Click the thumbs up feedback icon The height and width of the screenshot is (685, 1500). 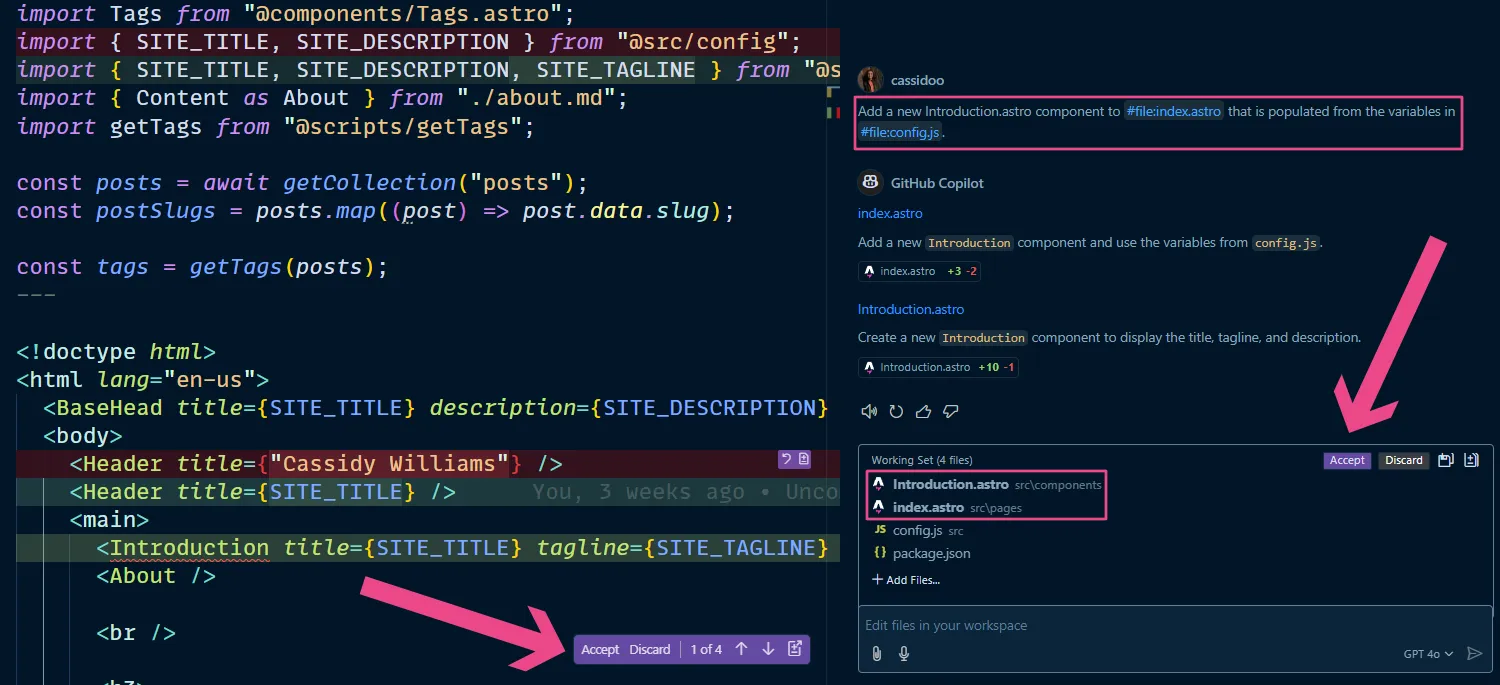coord(923,411)
